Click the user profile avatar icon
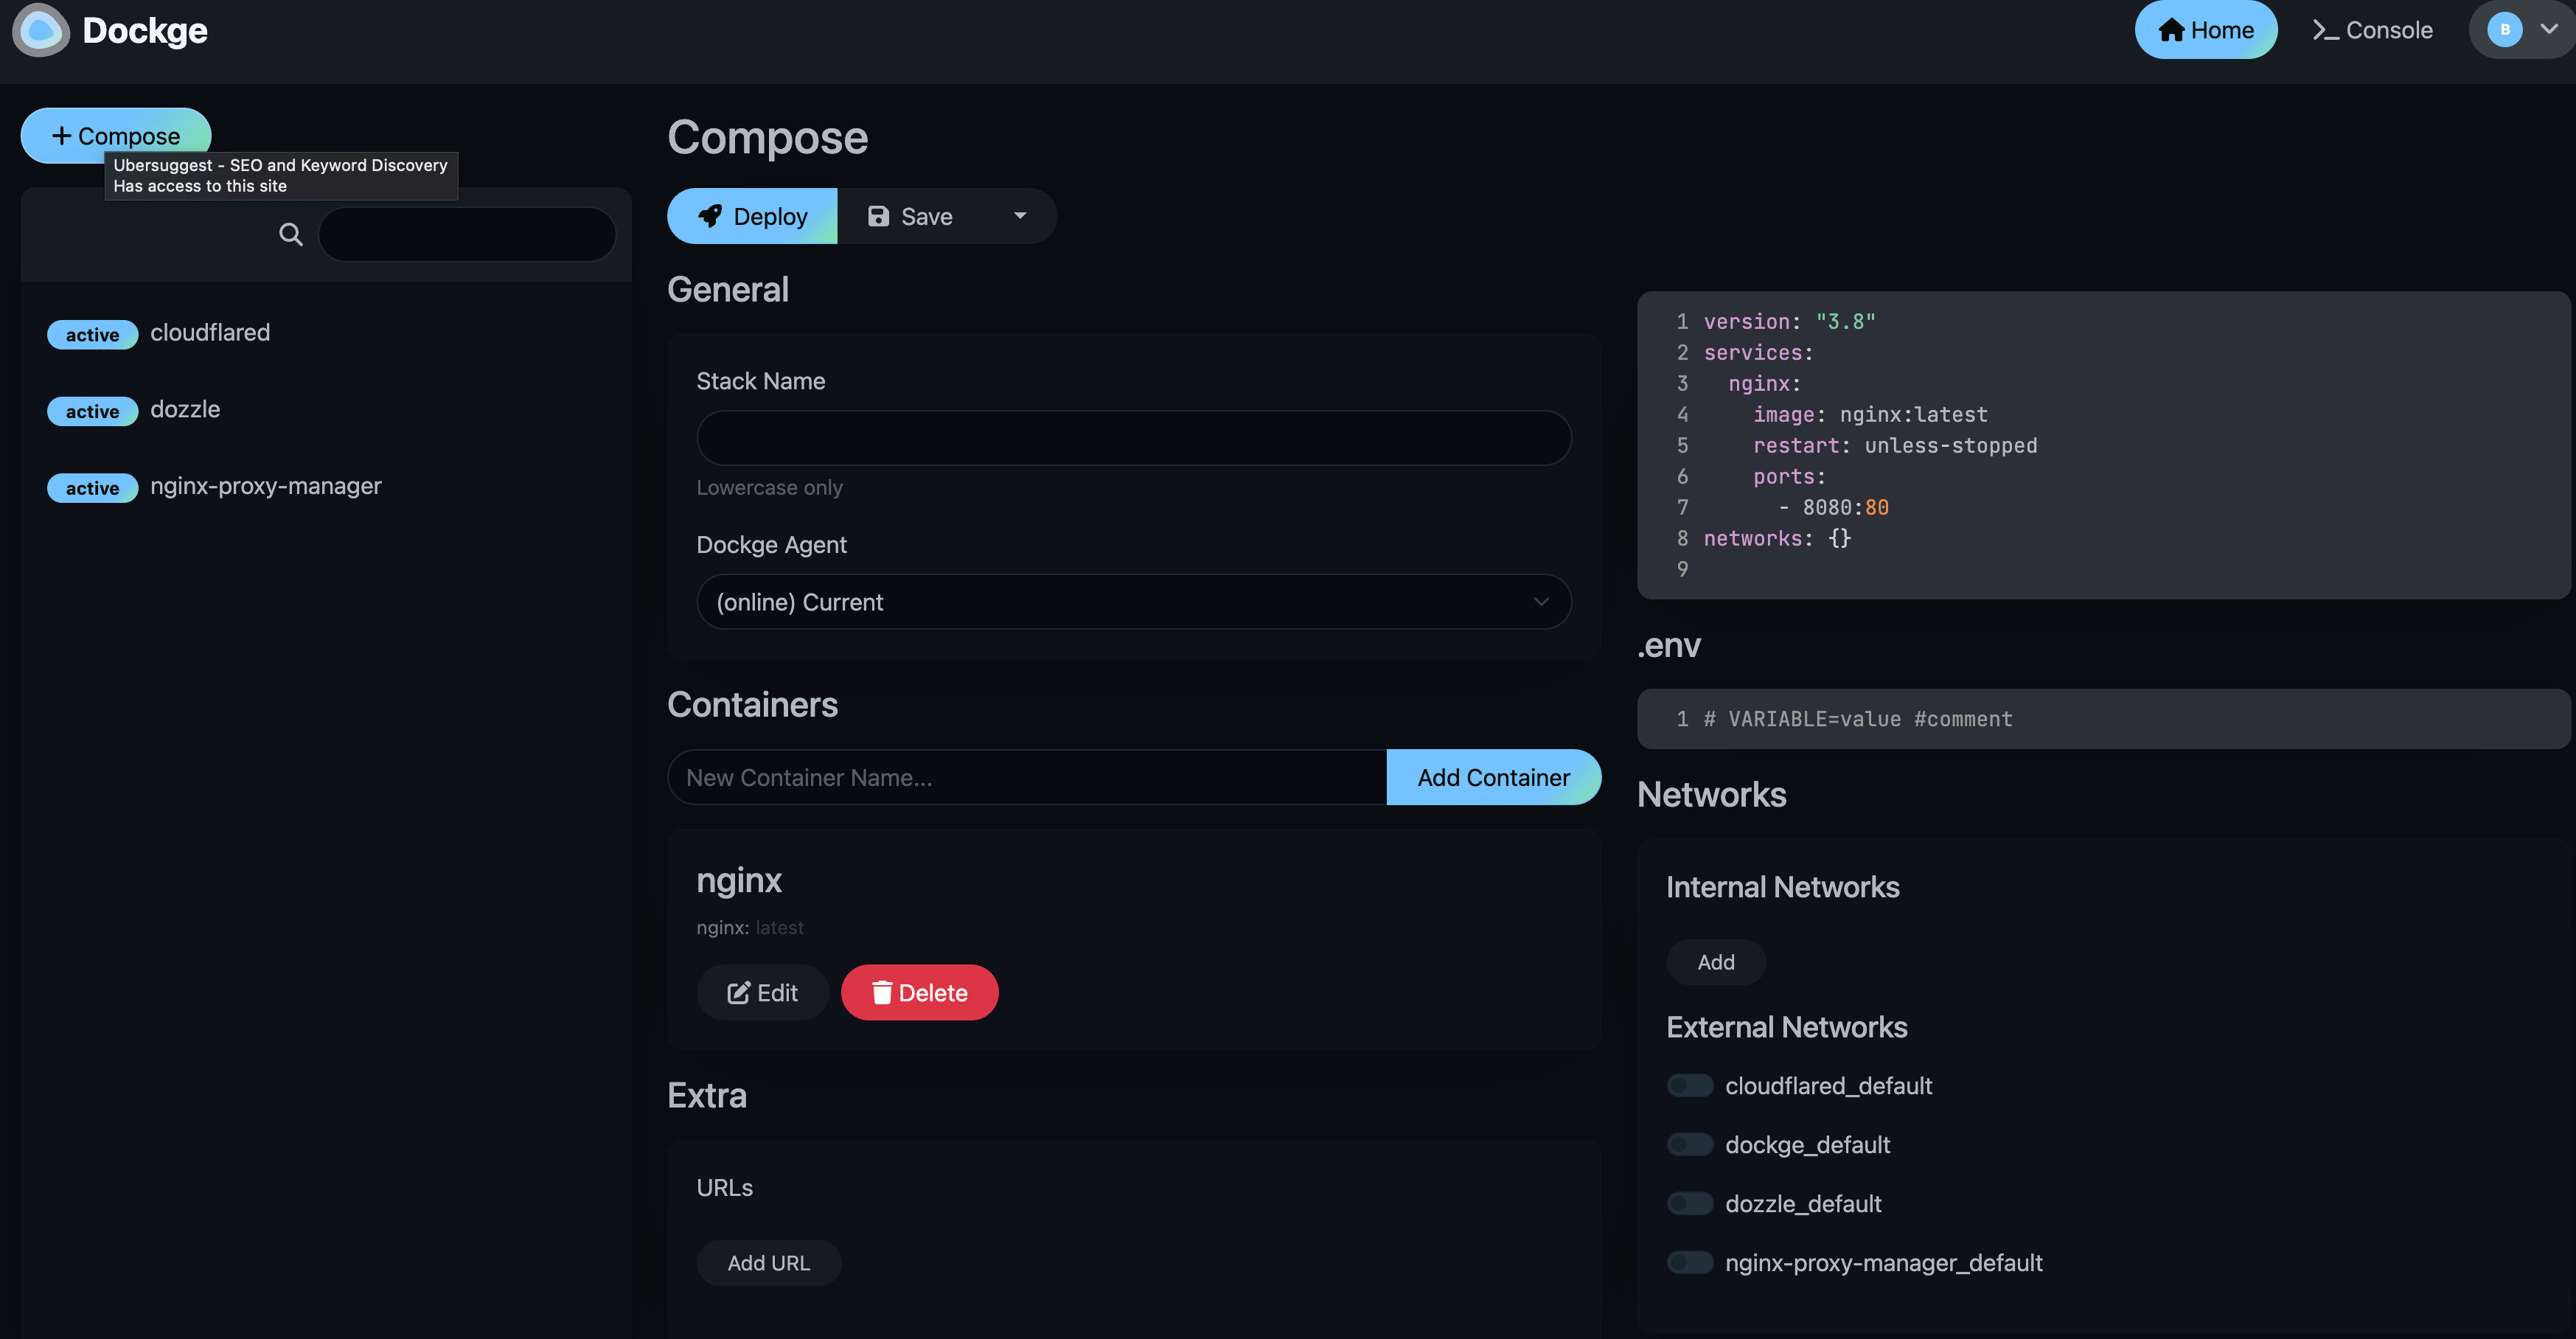This screenshot has height=1339, width=2576. pyautogui.click(x=2504, y=29)
